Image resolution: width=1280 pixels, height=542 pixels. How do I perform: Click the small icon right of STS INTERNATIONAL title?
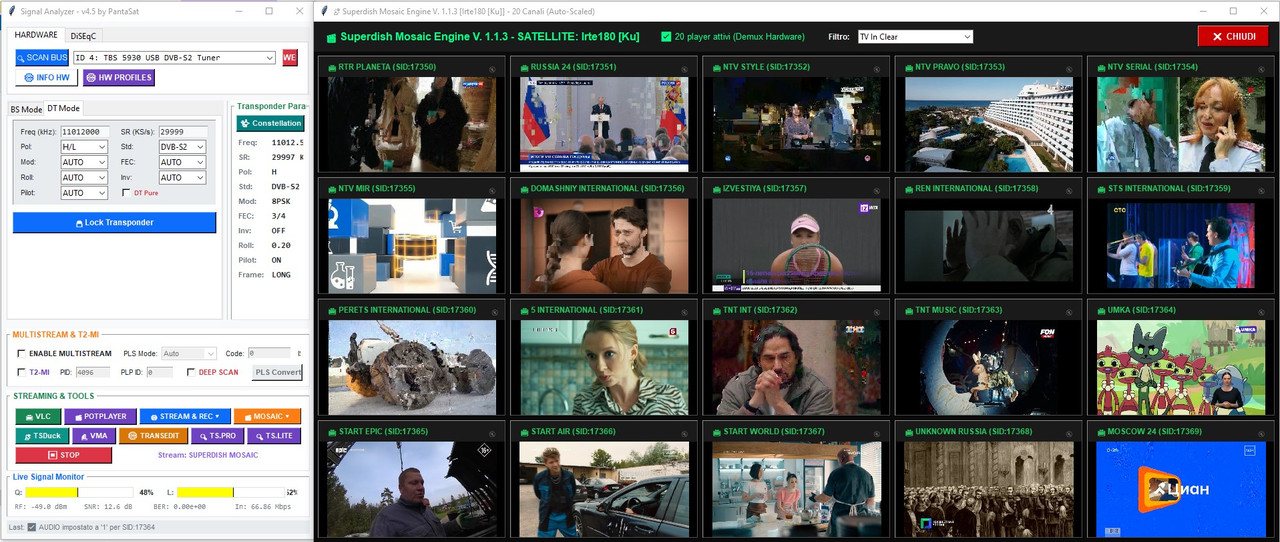pyautogui.click(x=1259, y=190)
